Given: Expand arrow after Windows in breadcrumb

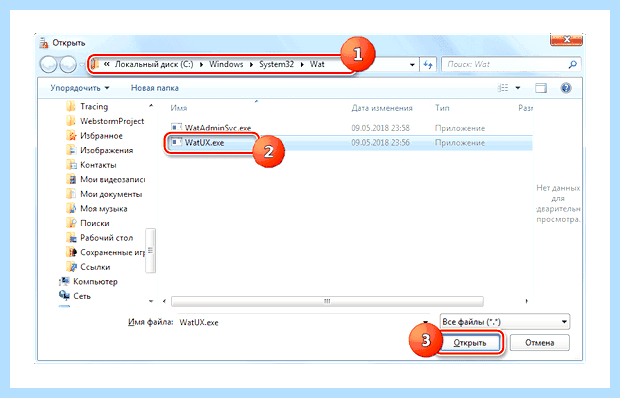Looking at the screenshot, I should 251,64.
